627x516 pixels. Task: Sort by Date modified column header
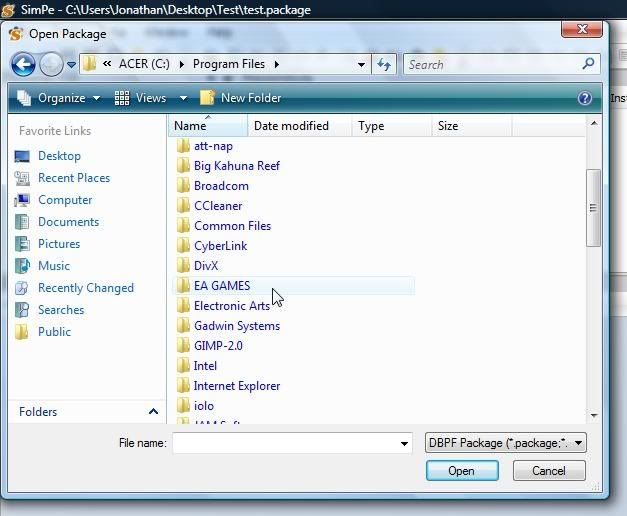300,126
